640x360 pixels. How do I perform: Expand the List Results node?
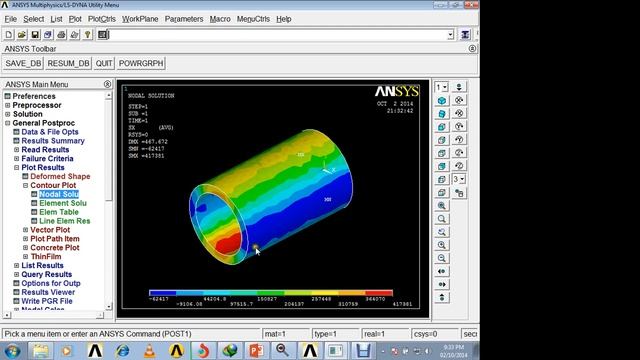[16, 266]
